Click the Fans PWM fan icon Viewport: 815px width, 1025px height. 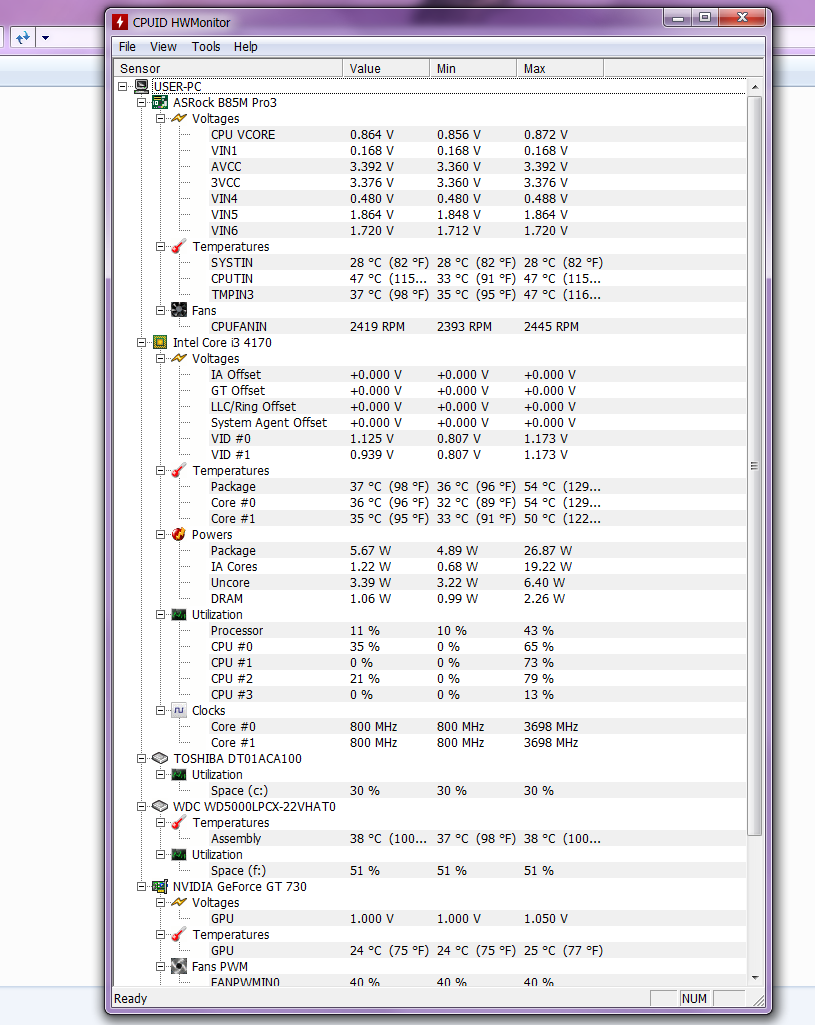pos(179,966)
